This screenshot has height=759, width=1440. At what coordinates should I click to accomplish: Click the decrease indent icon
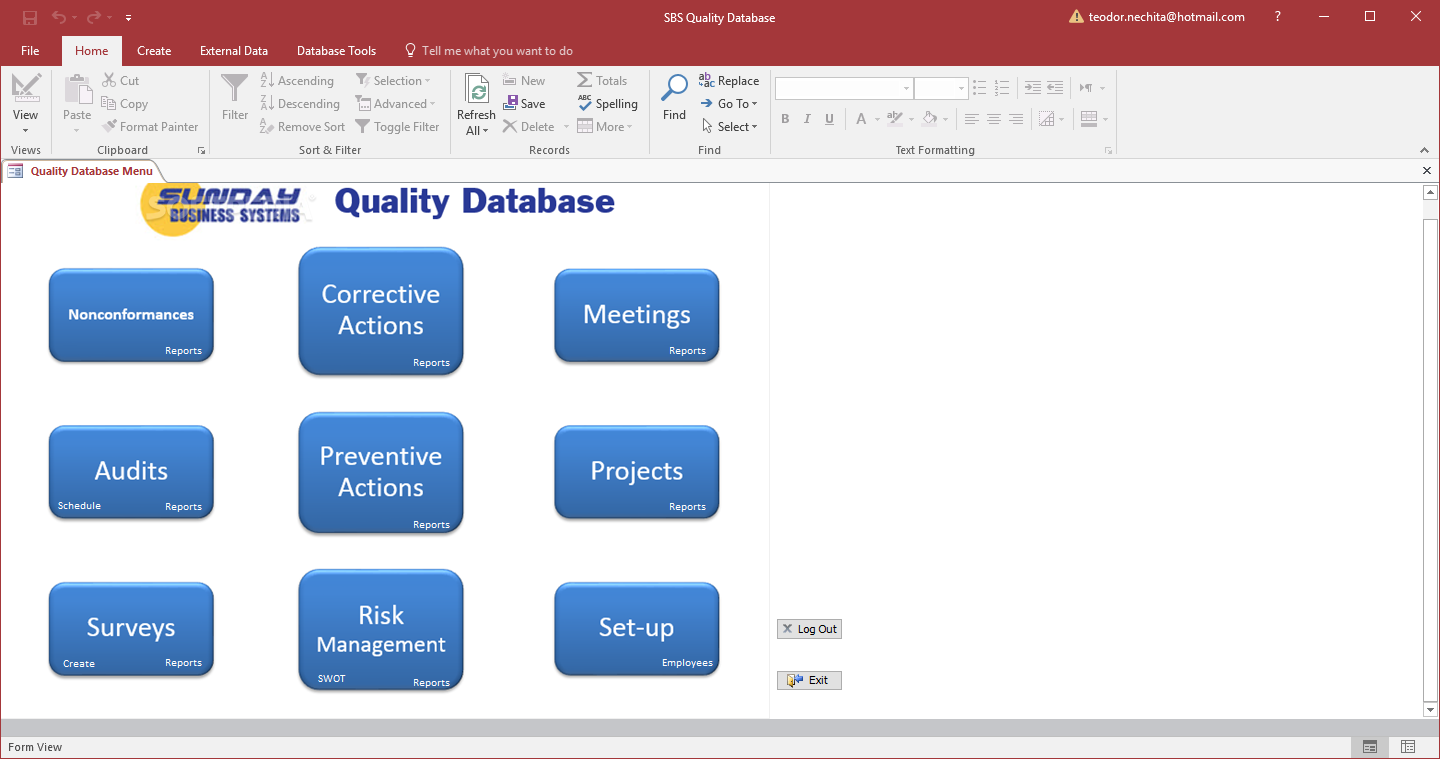pyautogui.click(x=1055, y=88)
